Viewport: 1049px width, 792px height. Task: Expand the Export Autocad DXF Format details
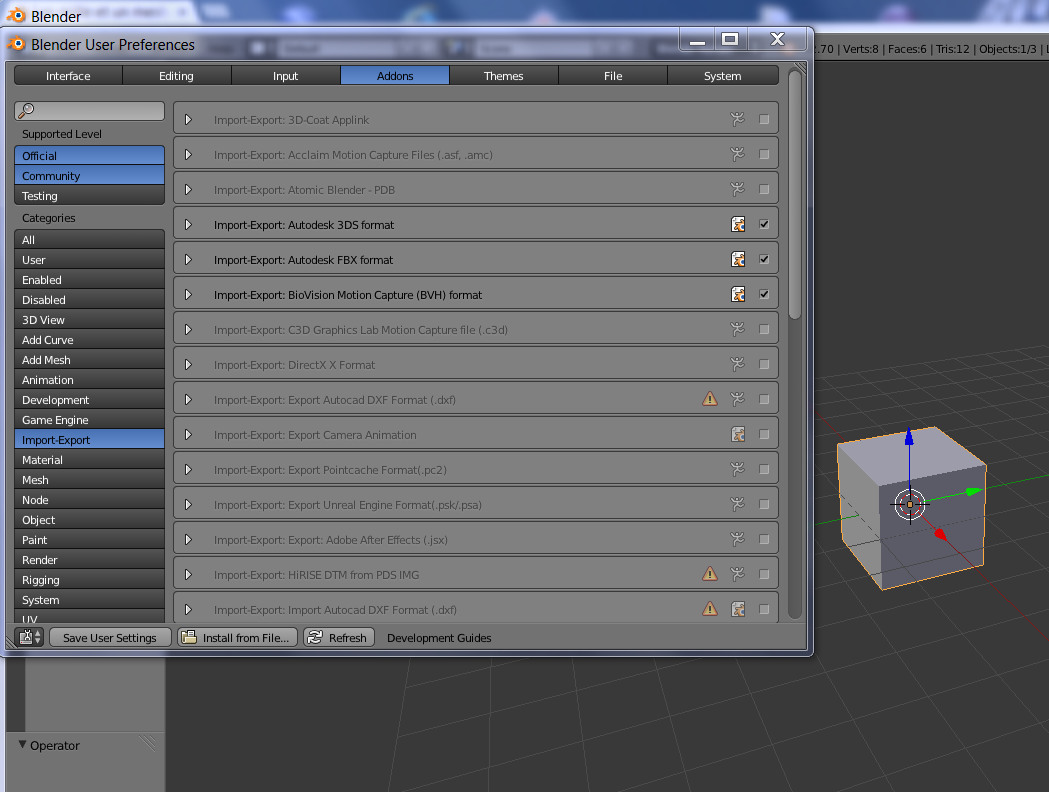pyautogui.click(x=189, y=399)
